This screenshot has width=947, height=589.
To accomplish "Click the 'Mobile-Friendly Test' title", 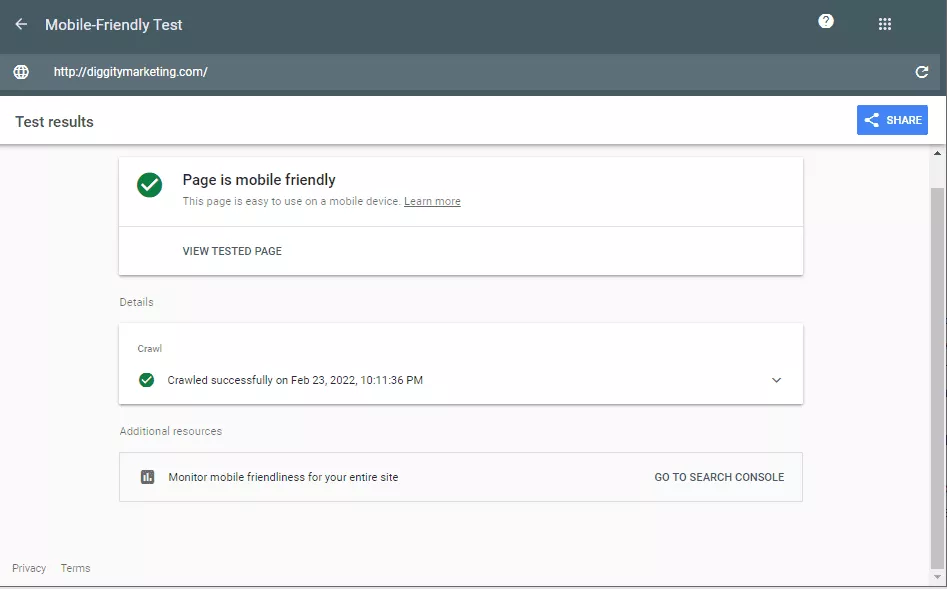I will click(114, 25).
